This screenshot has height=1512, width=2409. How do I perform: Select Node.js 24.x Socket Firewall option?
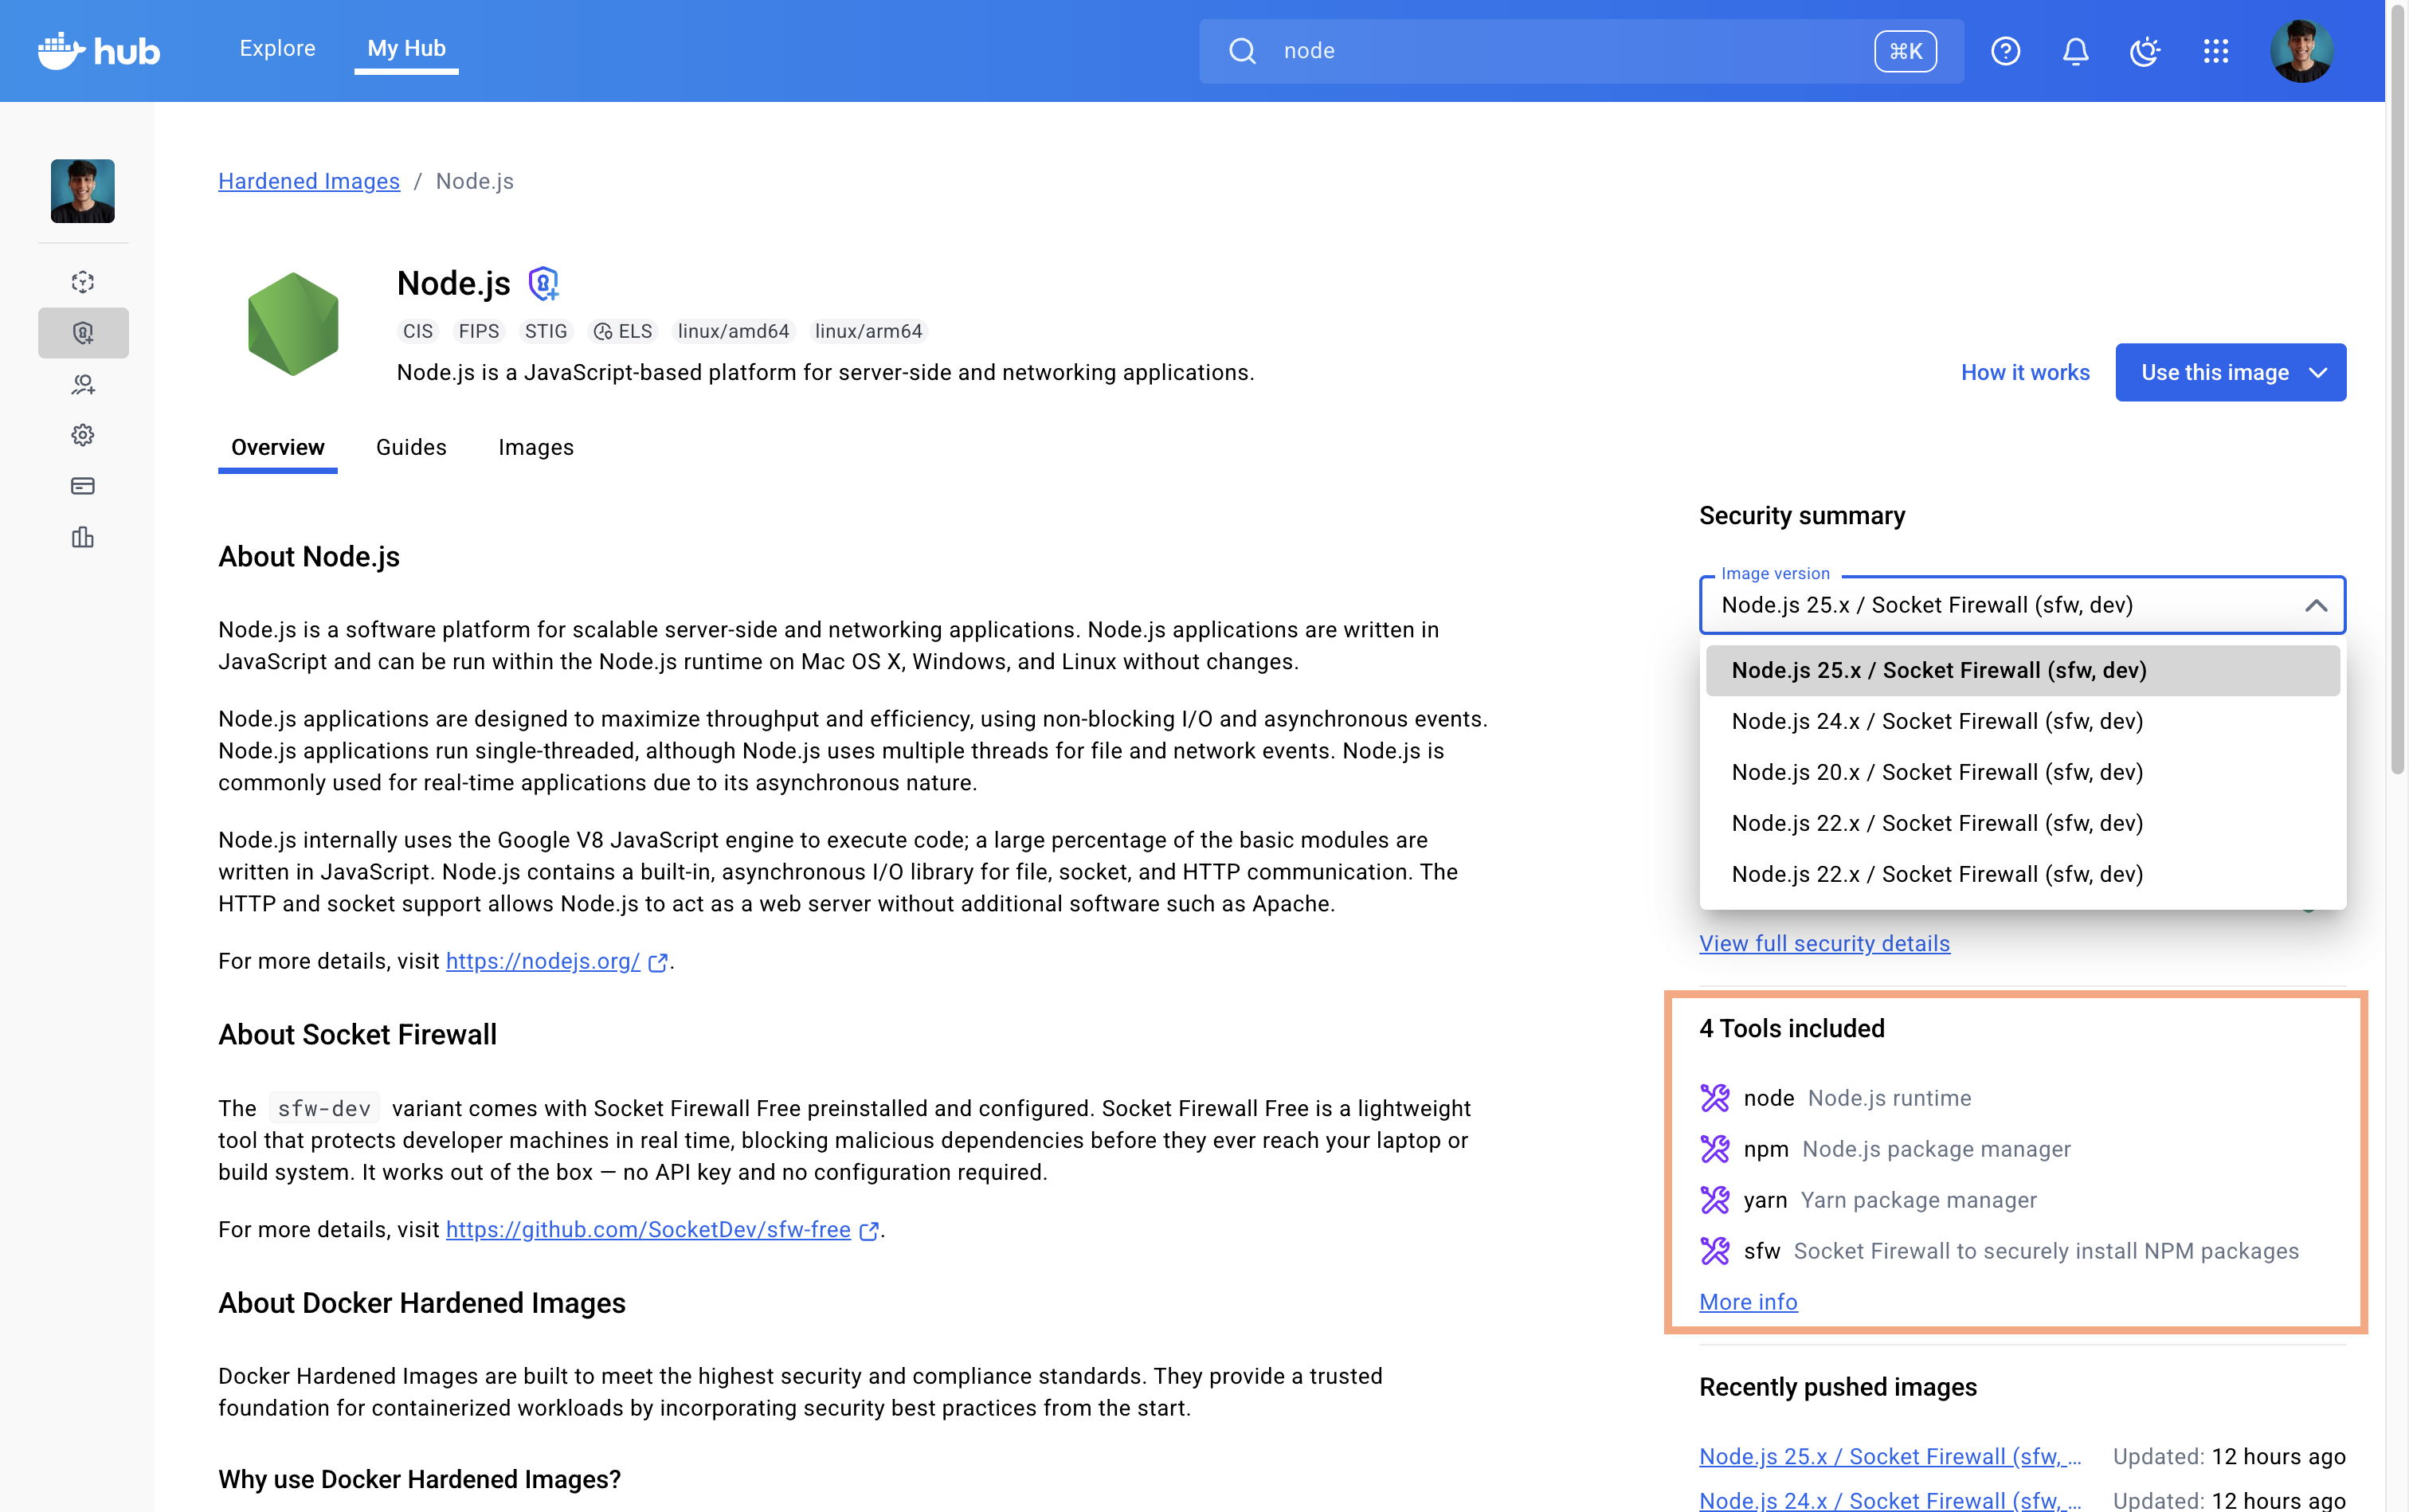[x=1936, y=721]
